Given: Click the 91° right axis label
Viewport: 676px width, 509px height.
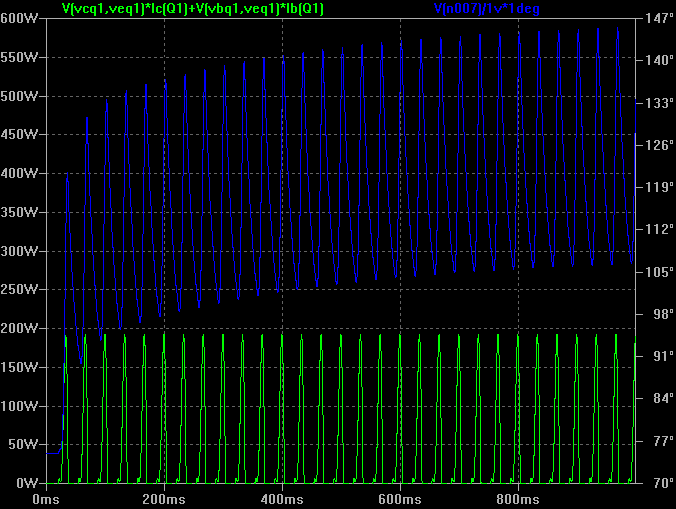Looking at the screenshot, I should point(663,356).
